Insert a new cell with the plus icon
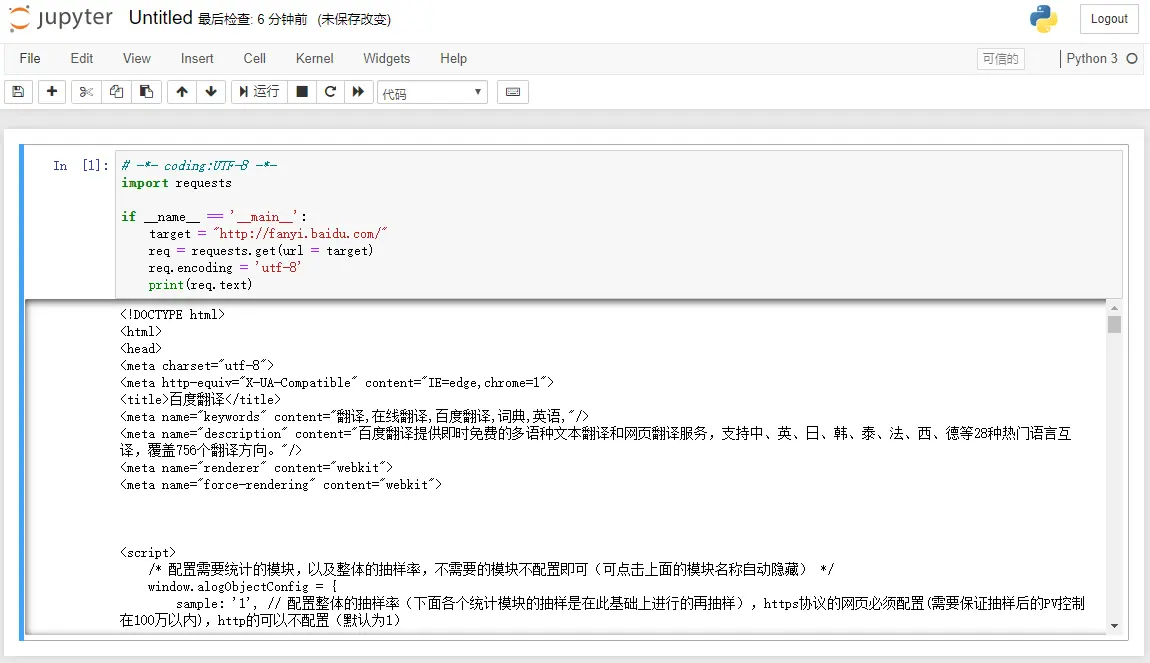 click(x=50, y=91)
